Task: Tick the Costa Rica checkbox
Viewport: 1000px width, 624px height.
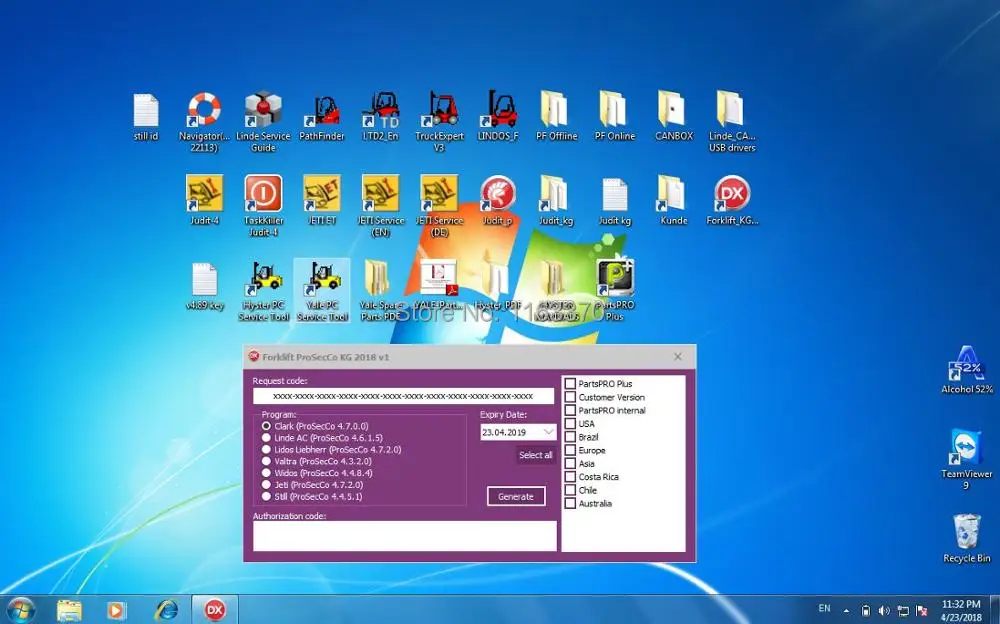Action: tap(570, 477)
